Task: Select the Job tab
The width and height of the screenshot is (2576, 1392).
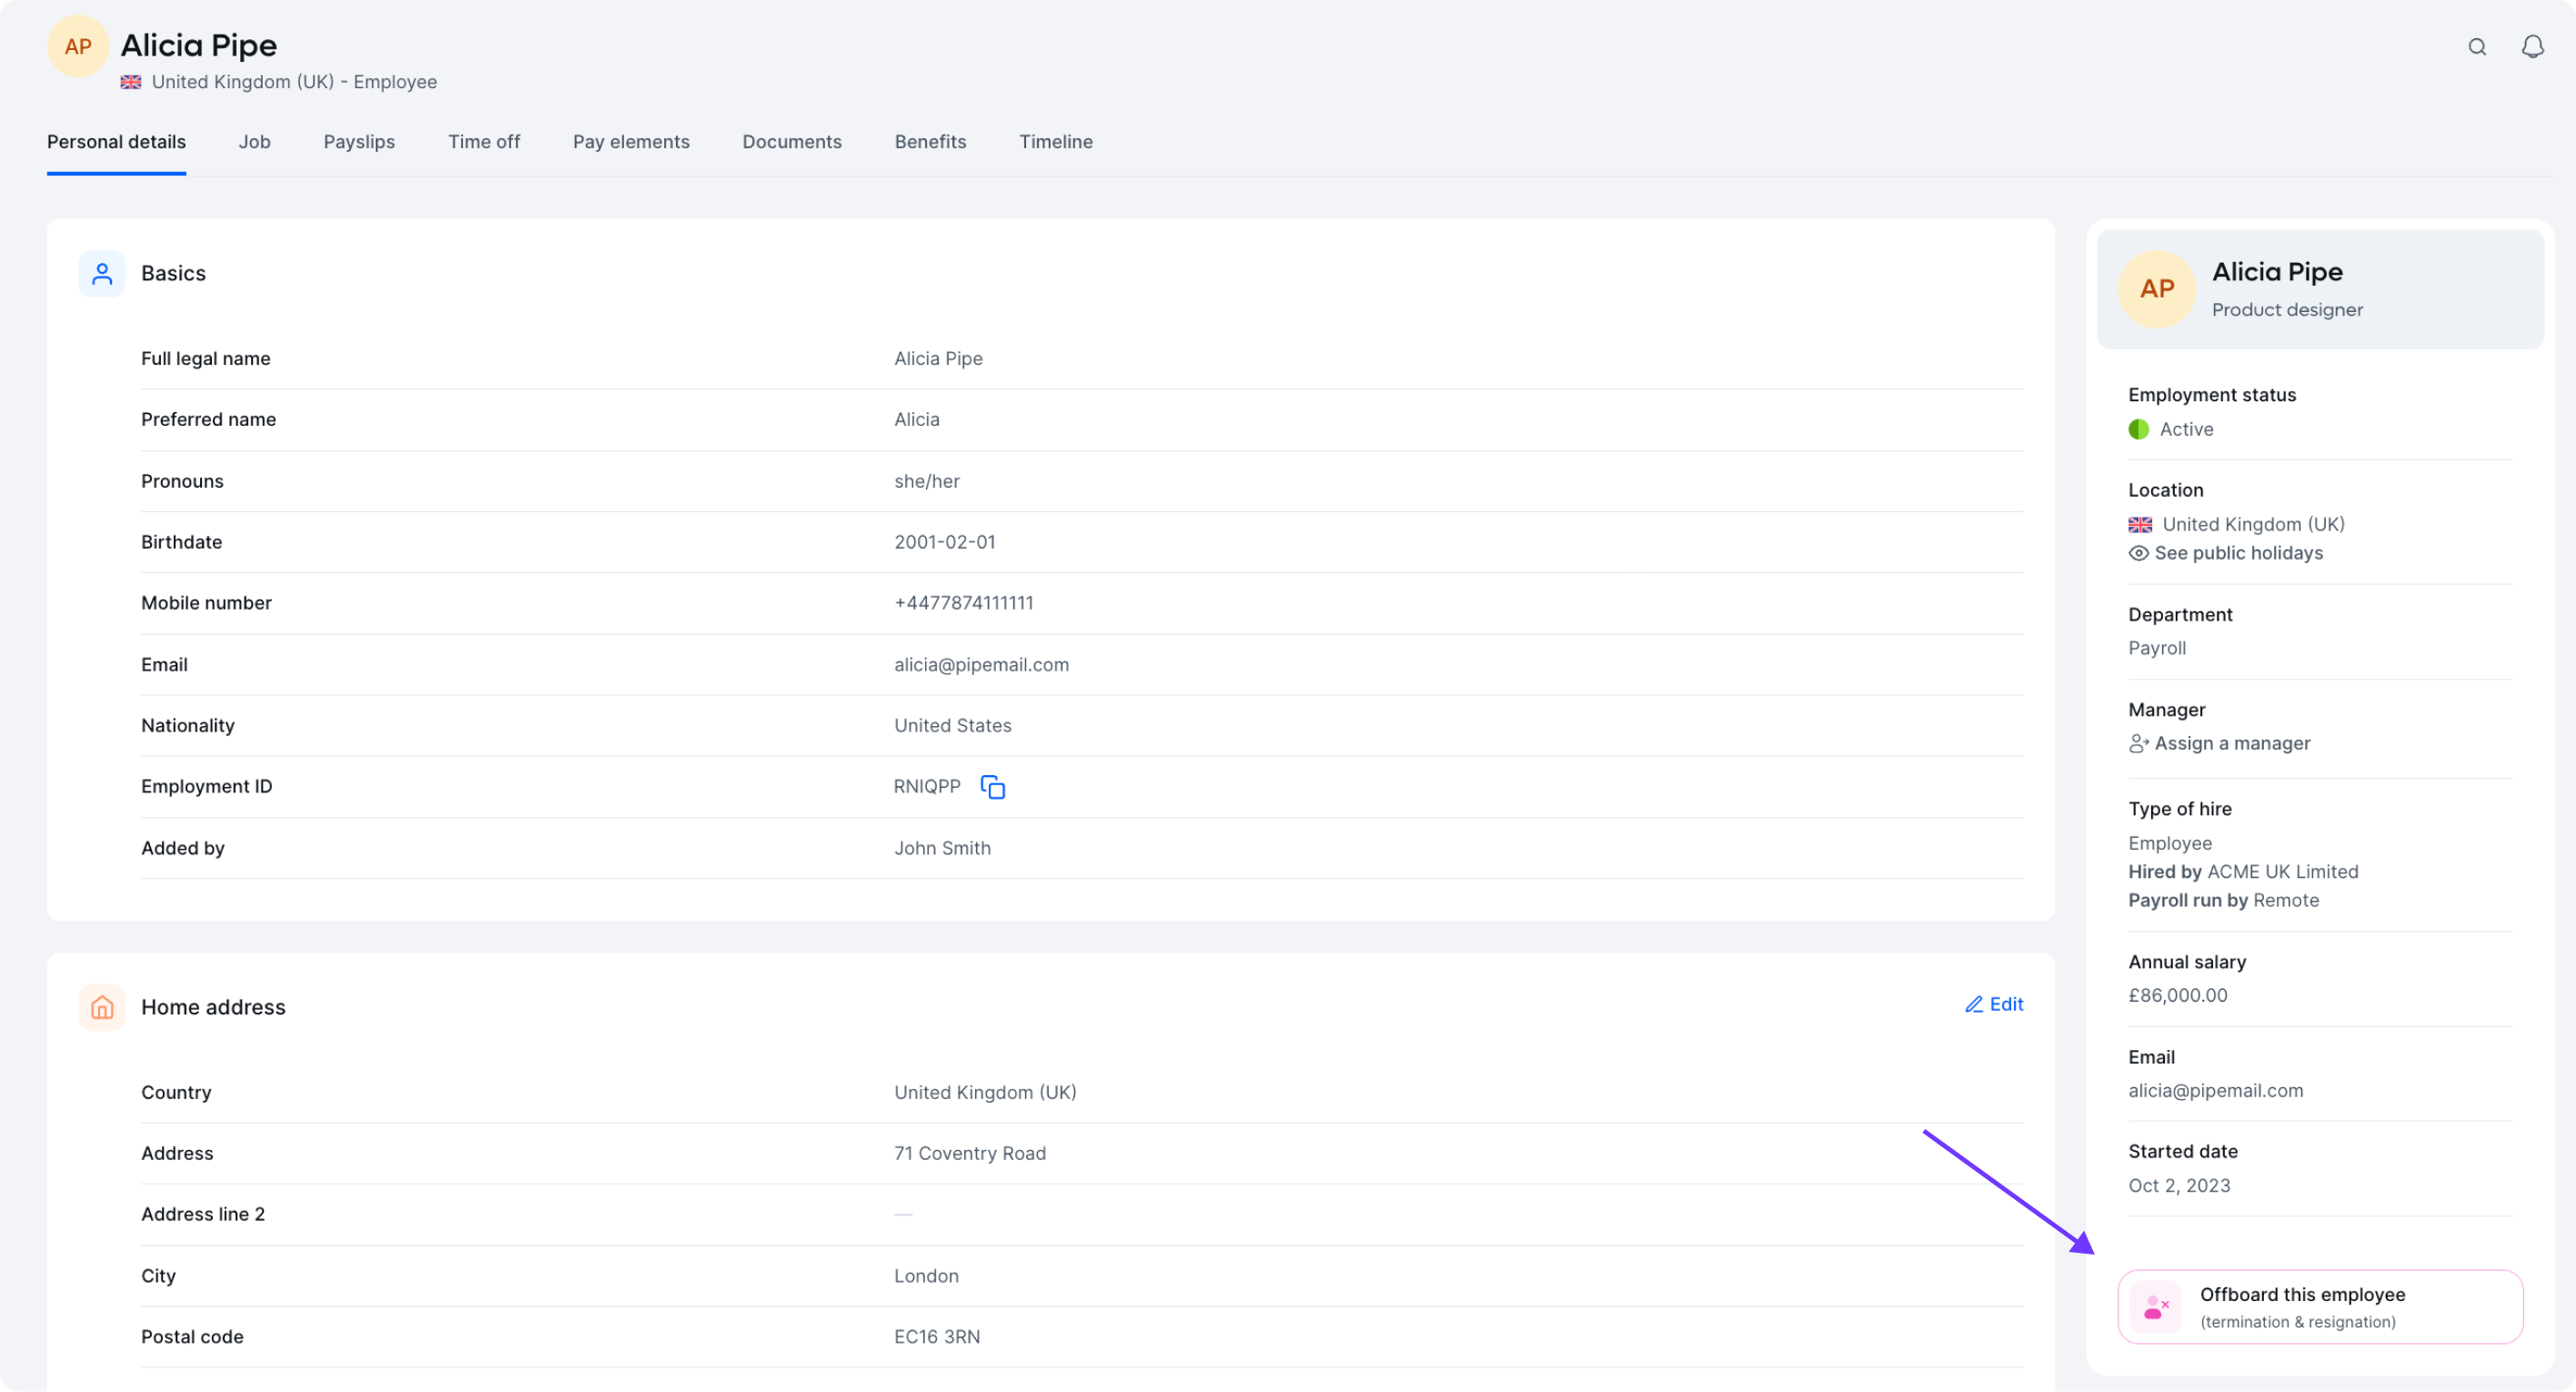Action: pyautogui.click(x=254, y=142)
